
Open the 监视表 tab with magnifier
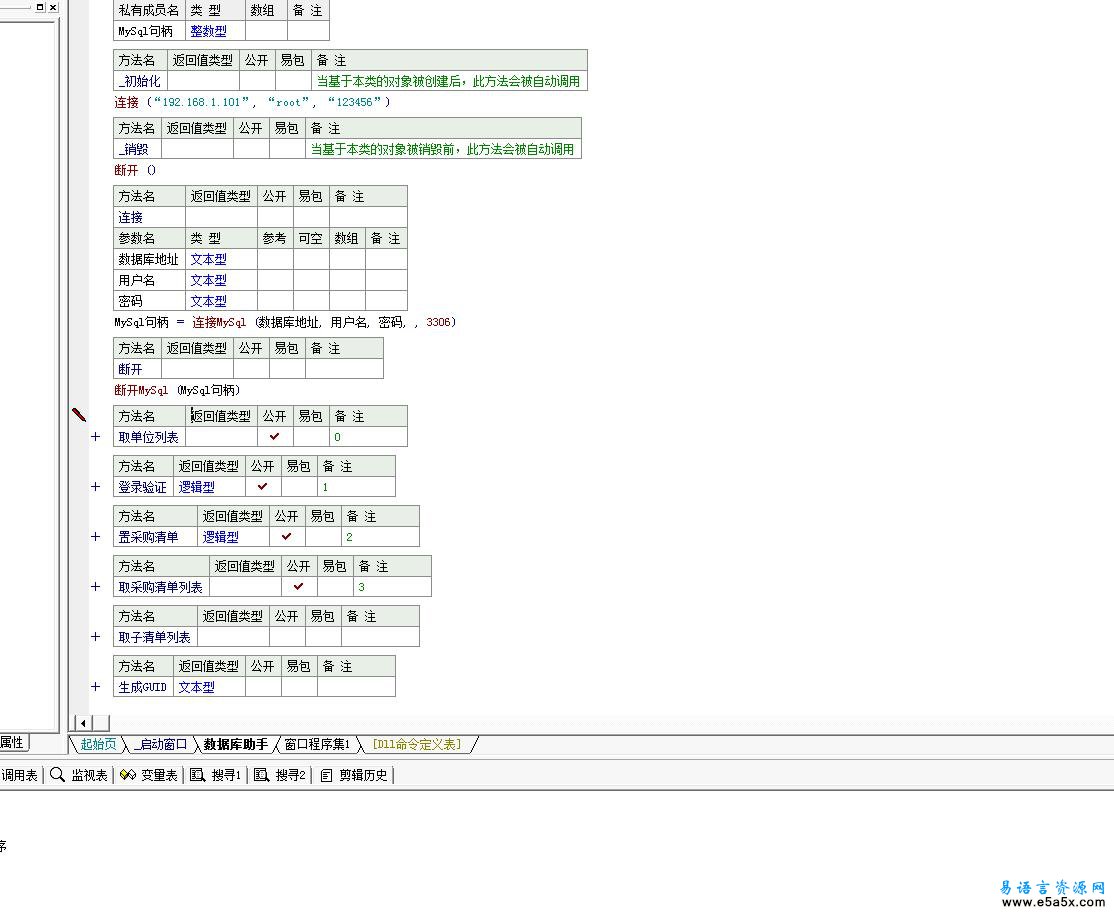(79, 775)
